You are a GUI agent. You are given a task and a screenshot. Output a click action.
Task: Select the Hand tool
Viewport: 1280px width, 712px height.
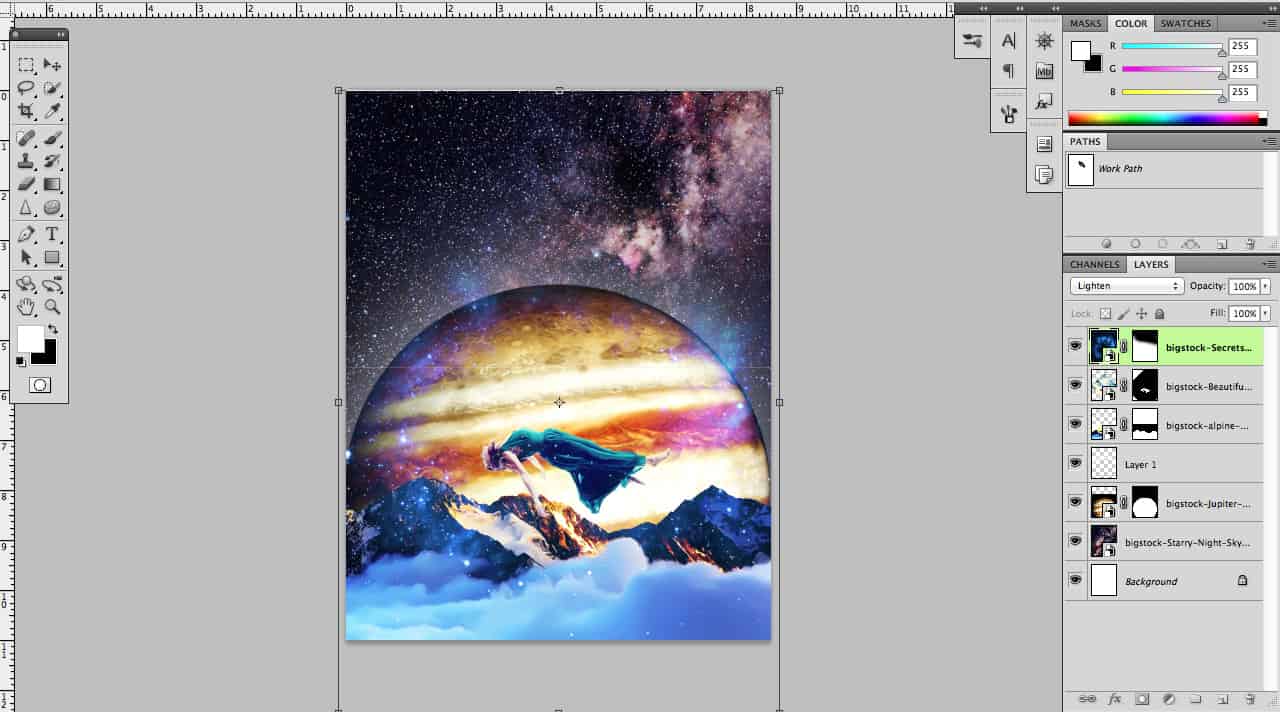[x=26, y=307]
